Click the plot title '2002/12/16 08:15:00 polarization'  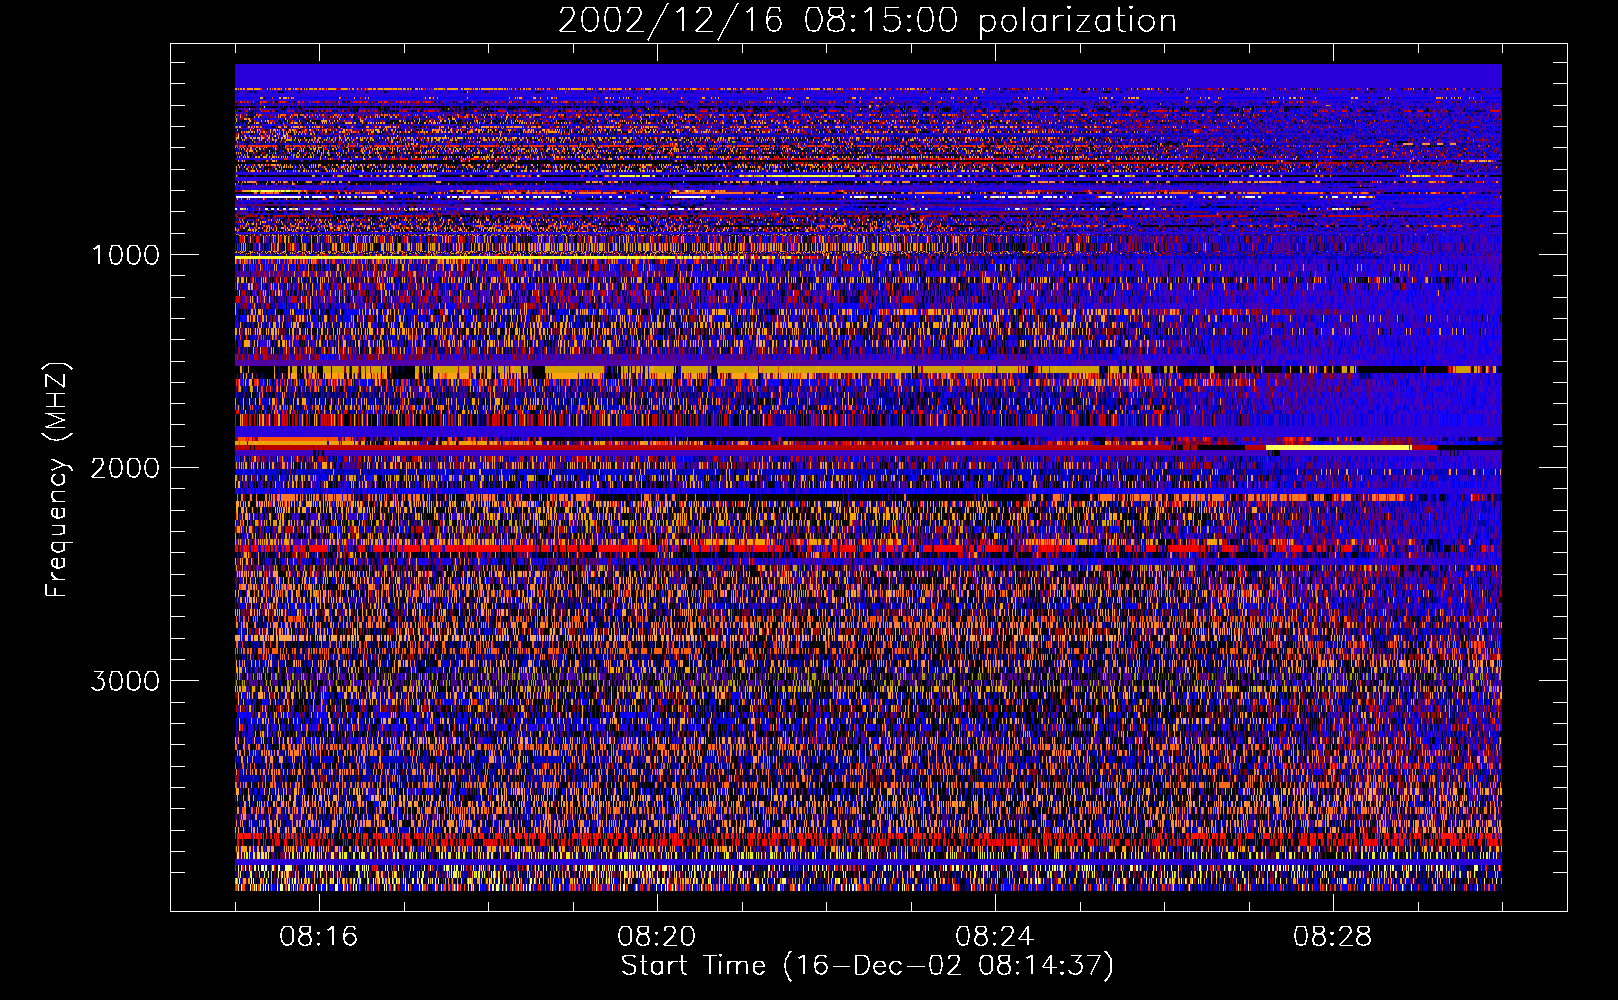[867, 21]
